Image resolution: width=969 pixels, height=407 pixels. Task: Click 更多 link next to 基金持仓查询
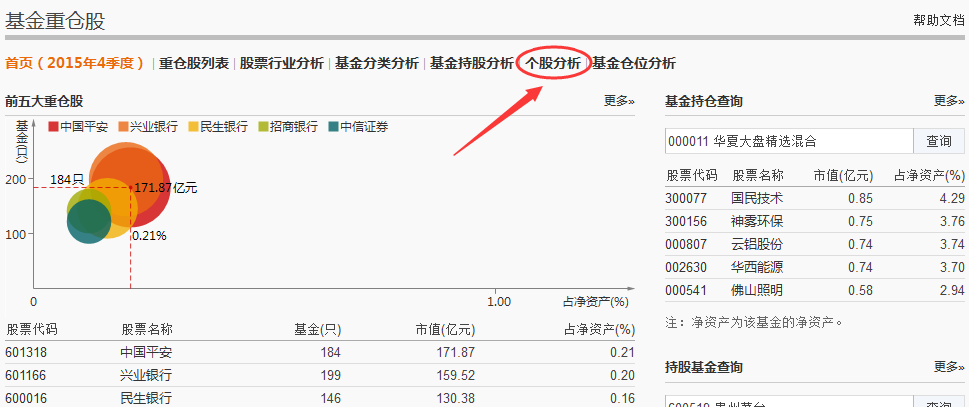click(x=948, y=101)
